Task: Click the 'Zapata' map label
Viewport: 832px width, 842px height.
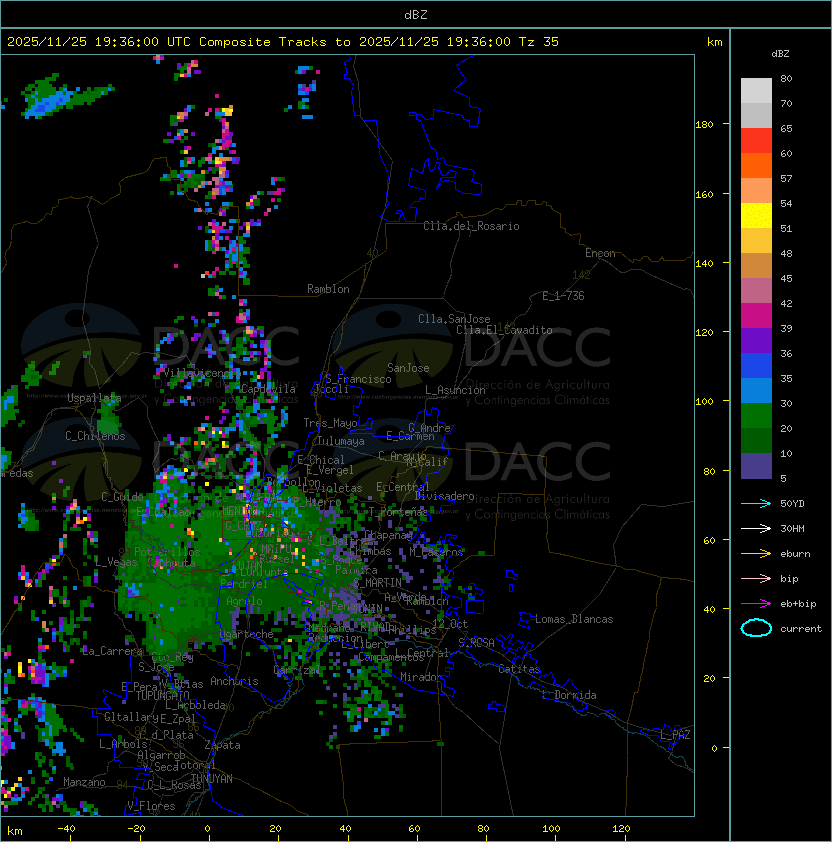Action: tap(222, 745)
